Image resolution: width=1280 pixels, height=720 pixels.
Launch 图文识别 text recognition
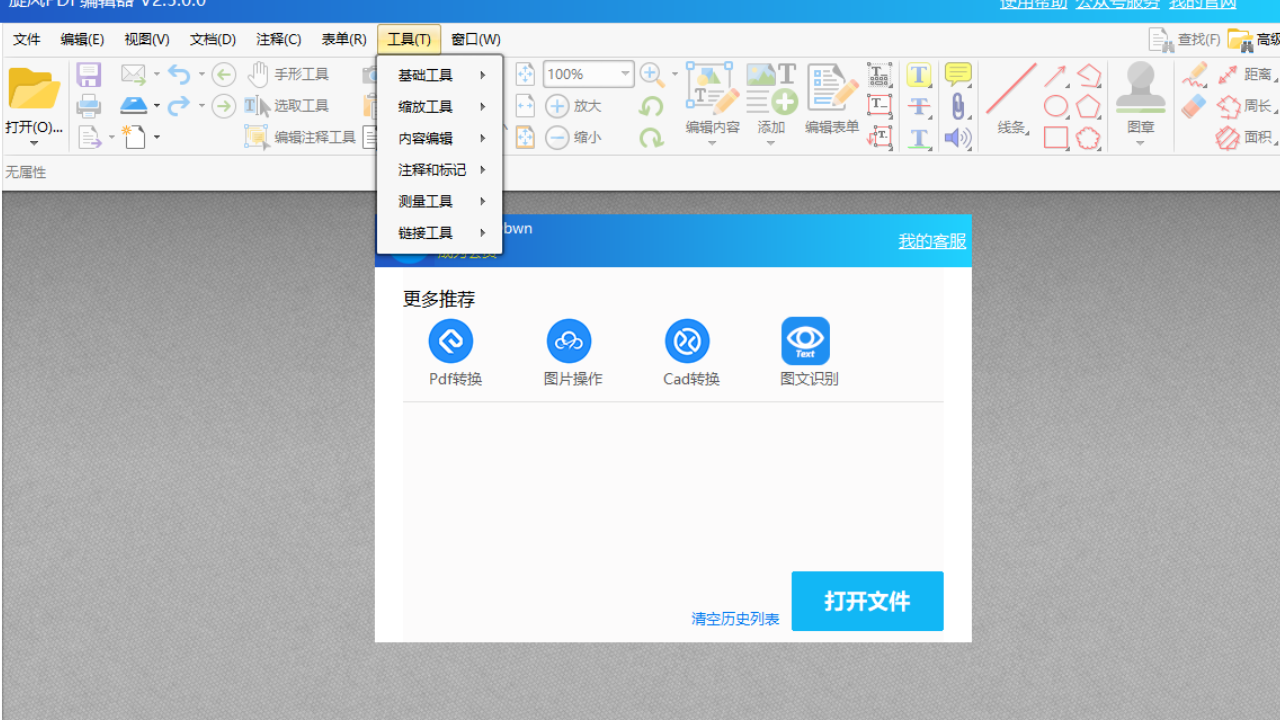click(x=806, y=340)
